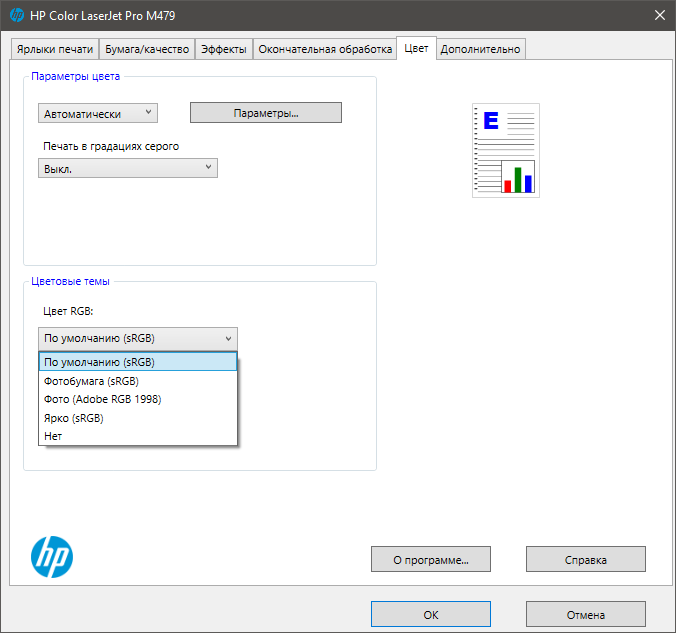This screenshot has width=676, height=633.
Task: Switch to Дополнительно tab
Action: 480,49
